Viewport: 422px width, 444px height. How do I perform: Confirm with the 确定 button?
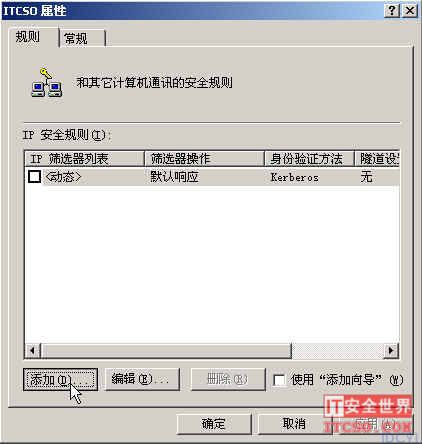pyautogui.click(x=213, y=424)
